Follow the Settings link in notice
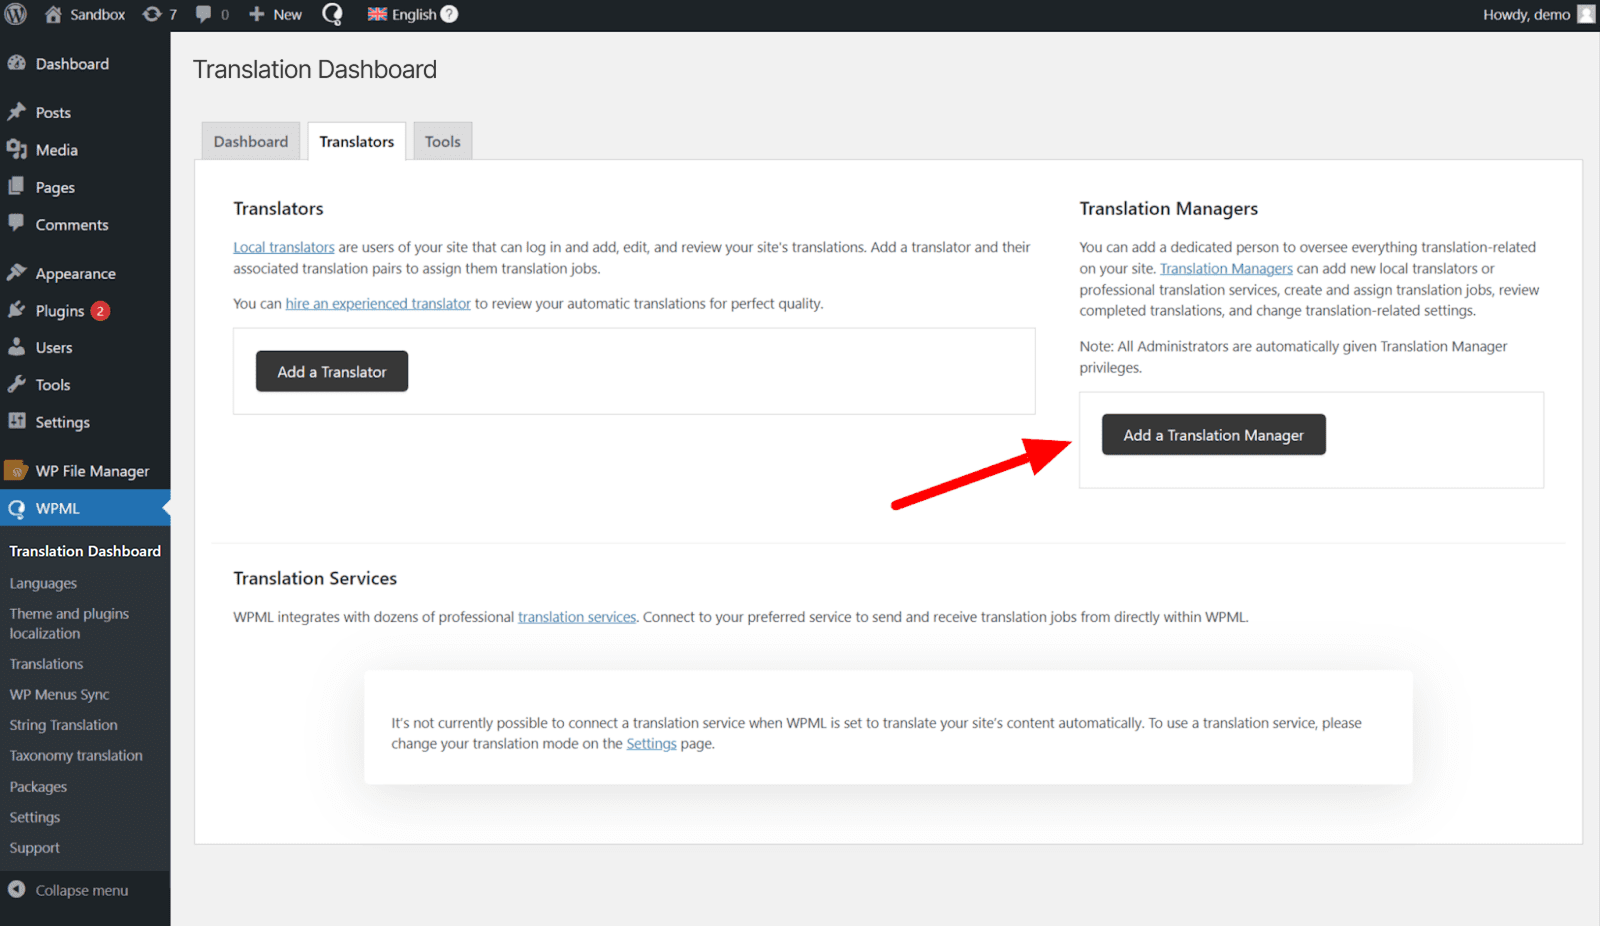The image size is (1600, 926). pyautogui.click(x=651, y=744)
